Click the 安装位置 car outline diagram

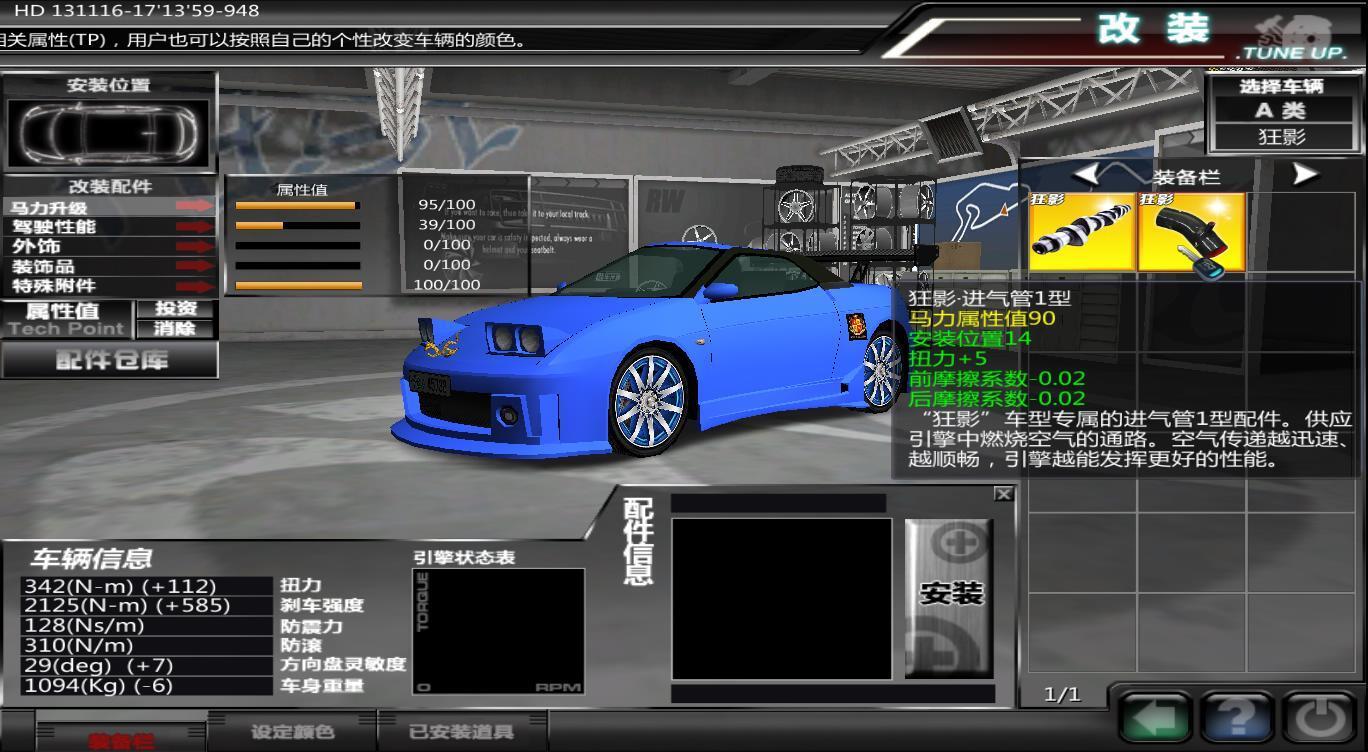click(110, 133)
